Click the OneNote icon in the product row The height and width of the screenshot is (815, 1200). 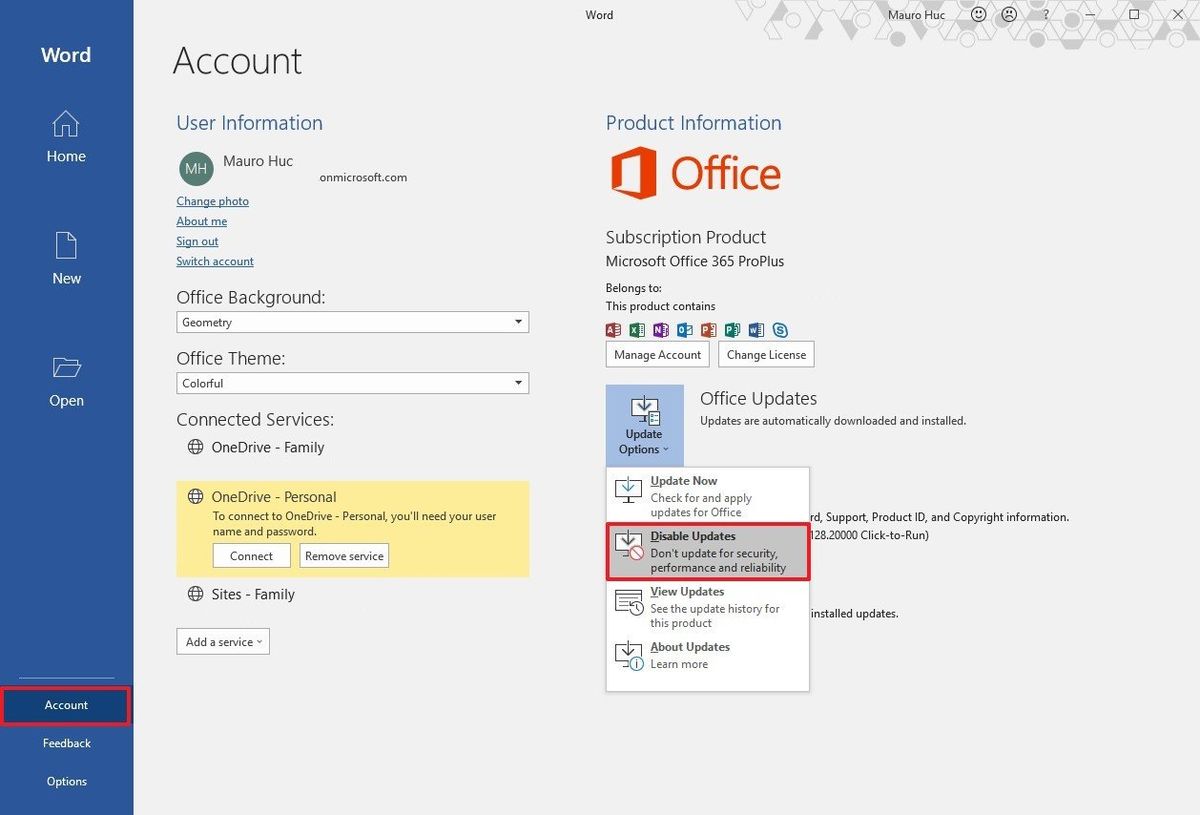661,329
